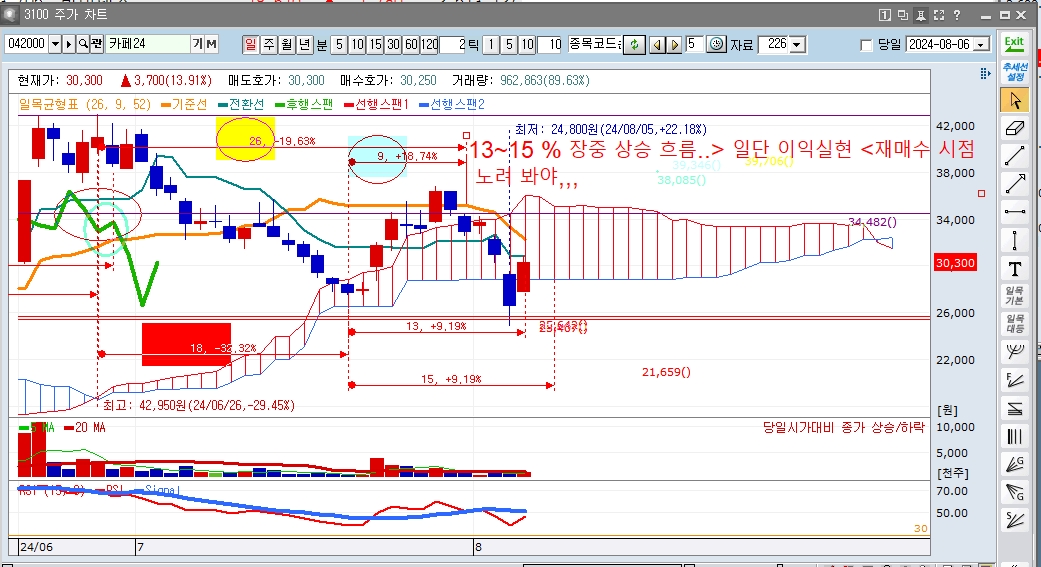Image resolution: width=1041 pixels, height=567 pixels.
Task: Enable the 당일 checkbox
Action: coord(866,45)
